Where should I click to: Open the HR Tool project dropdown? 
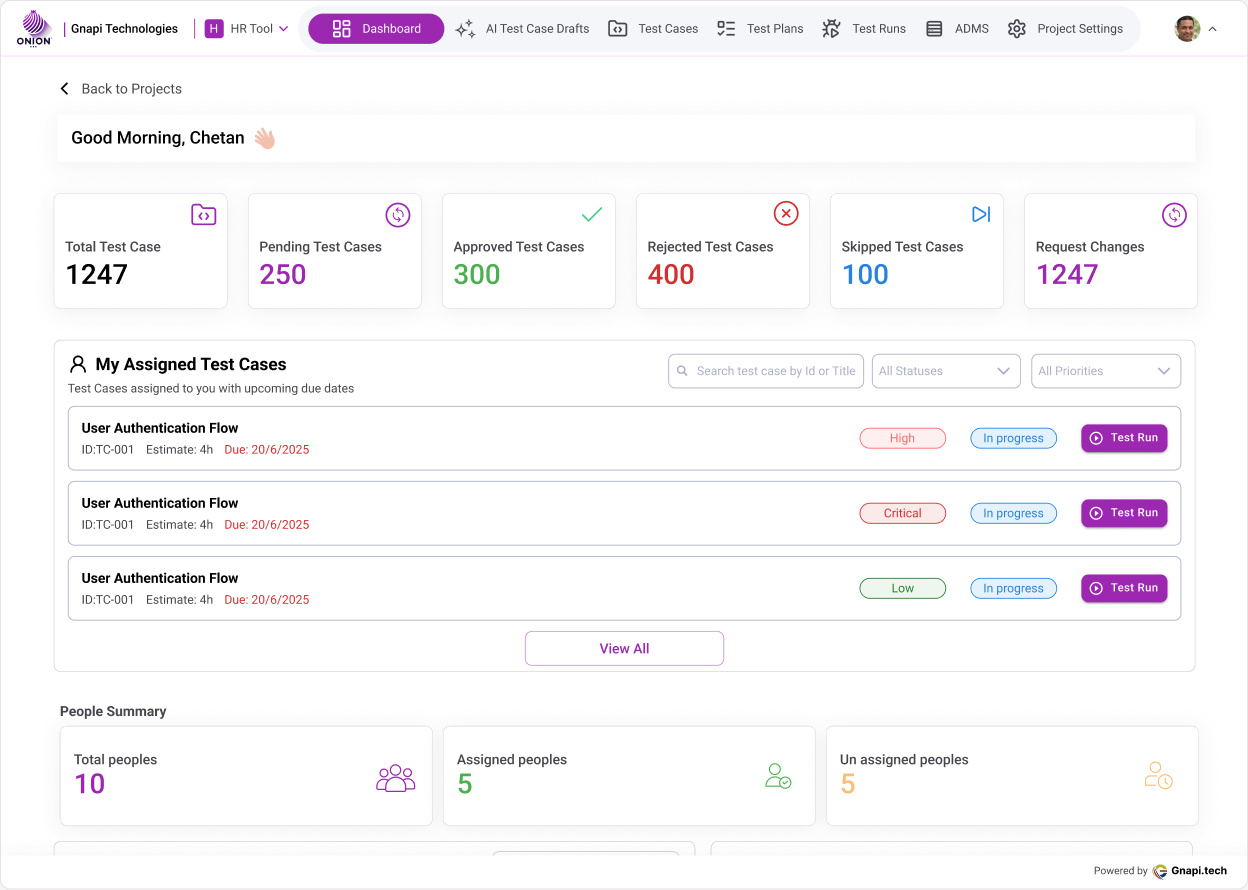[248, 29]
